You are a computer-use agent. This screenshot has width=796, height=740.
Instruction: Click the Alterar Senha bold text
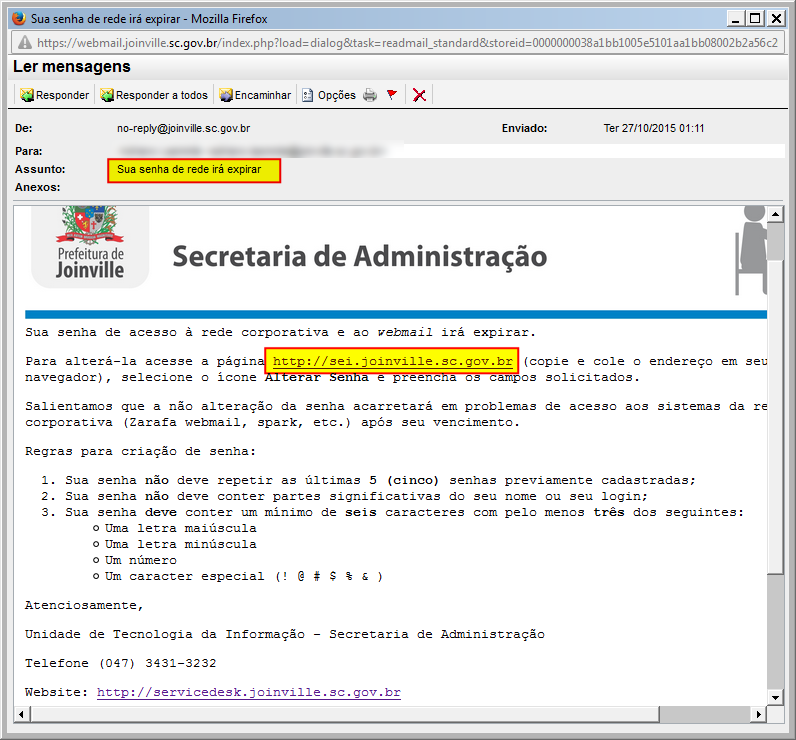pos(317,378)
